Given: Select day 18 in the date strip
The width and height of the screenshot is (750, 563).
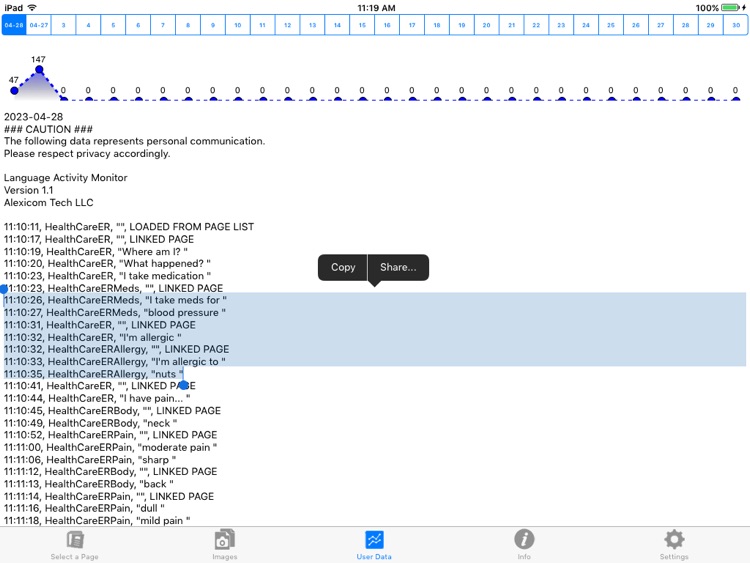Looking at the screenshot, I should 437,25.
